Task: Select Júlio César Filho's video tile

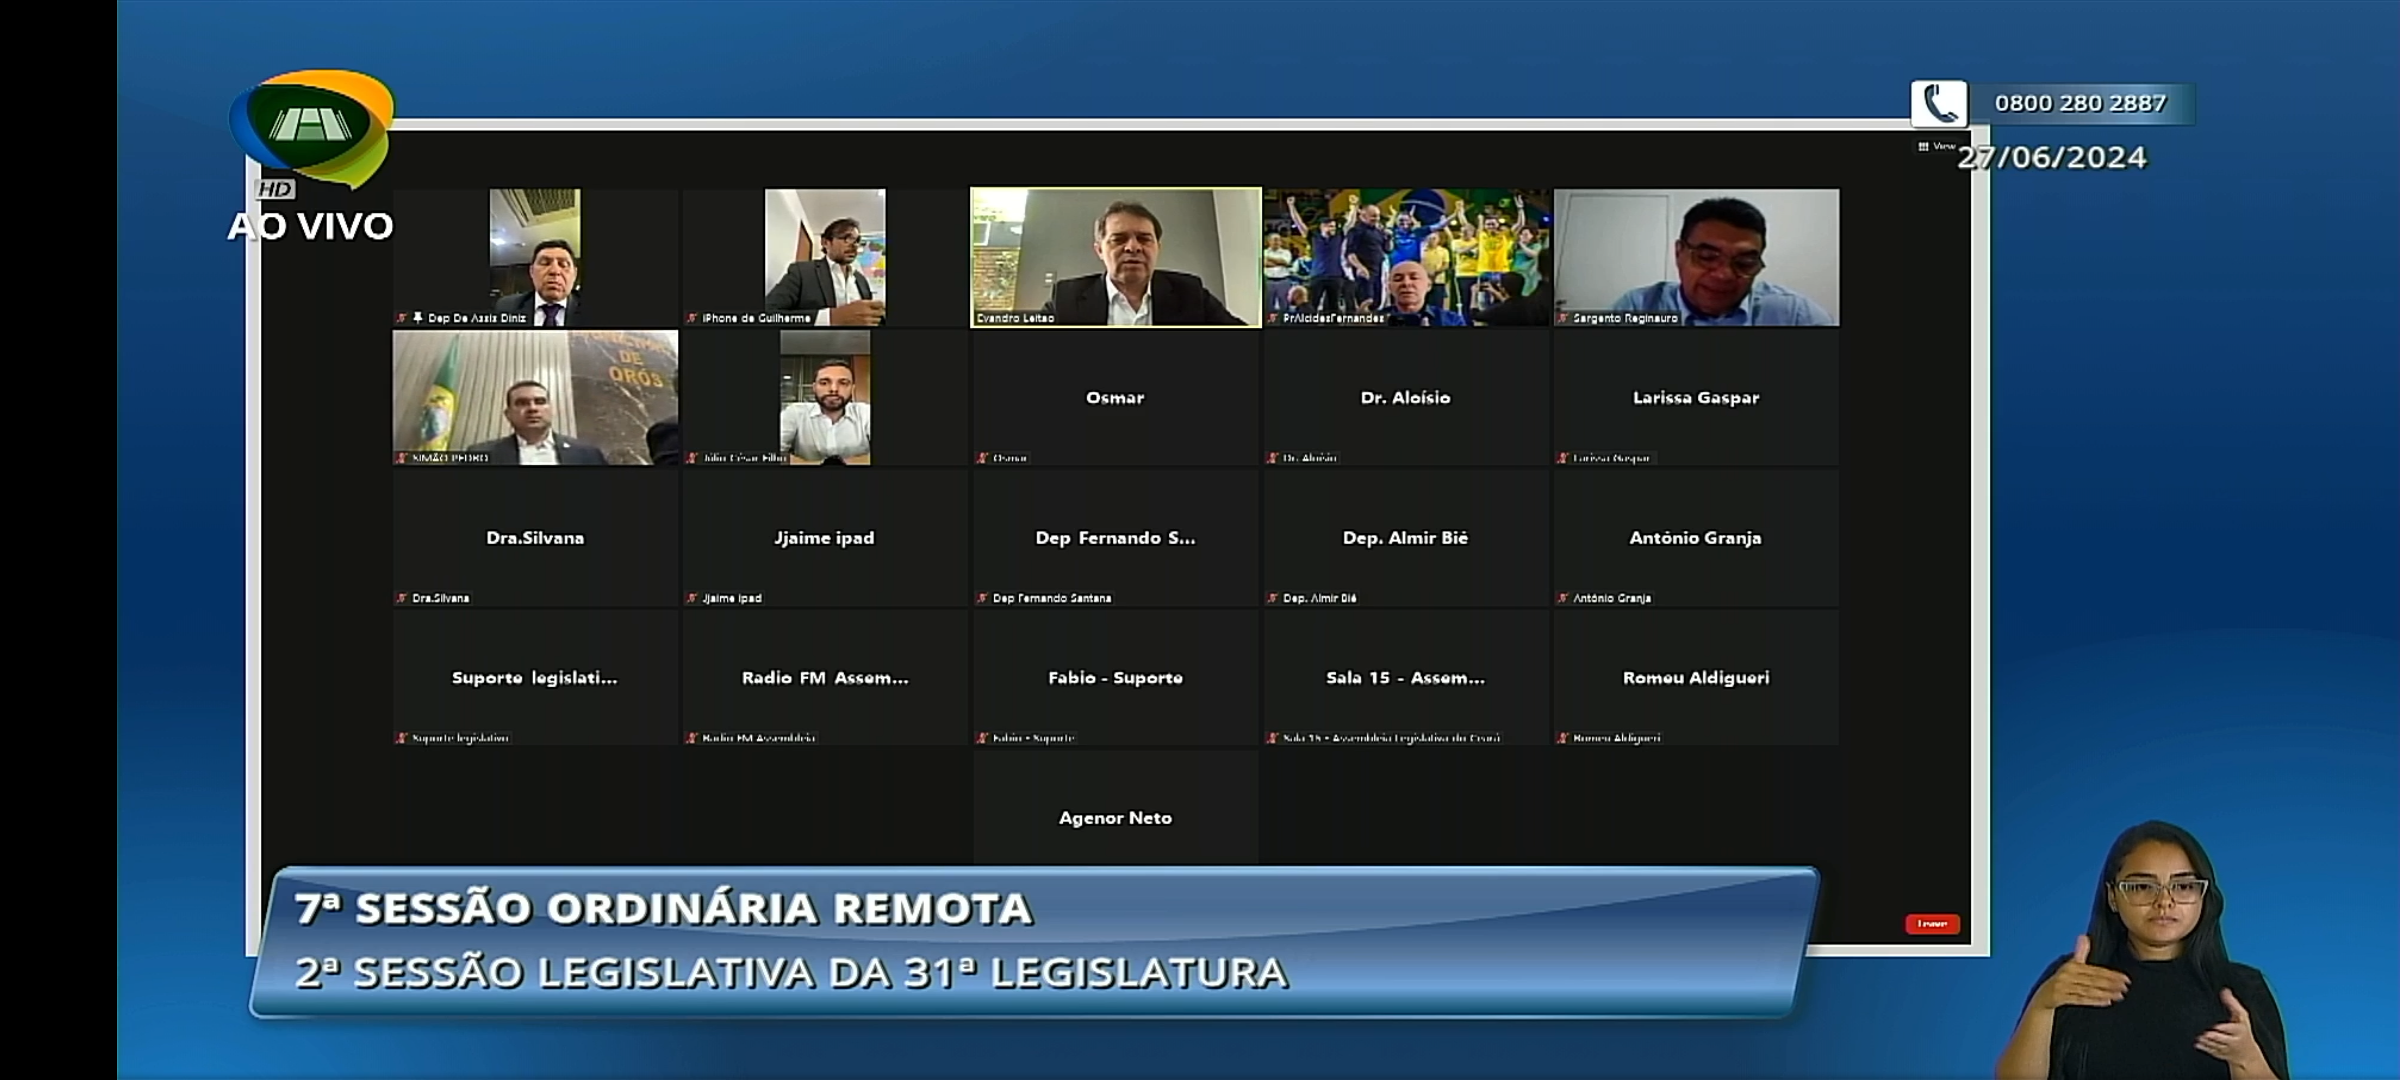Action: tap(825, 397)
